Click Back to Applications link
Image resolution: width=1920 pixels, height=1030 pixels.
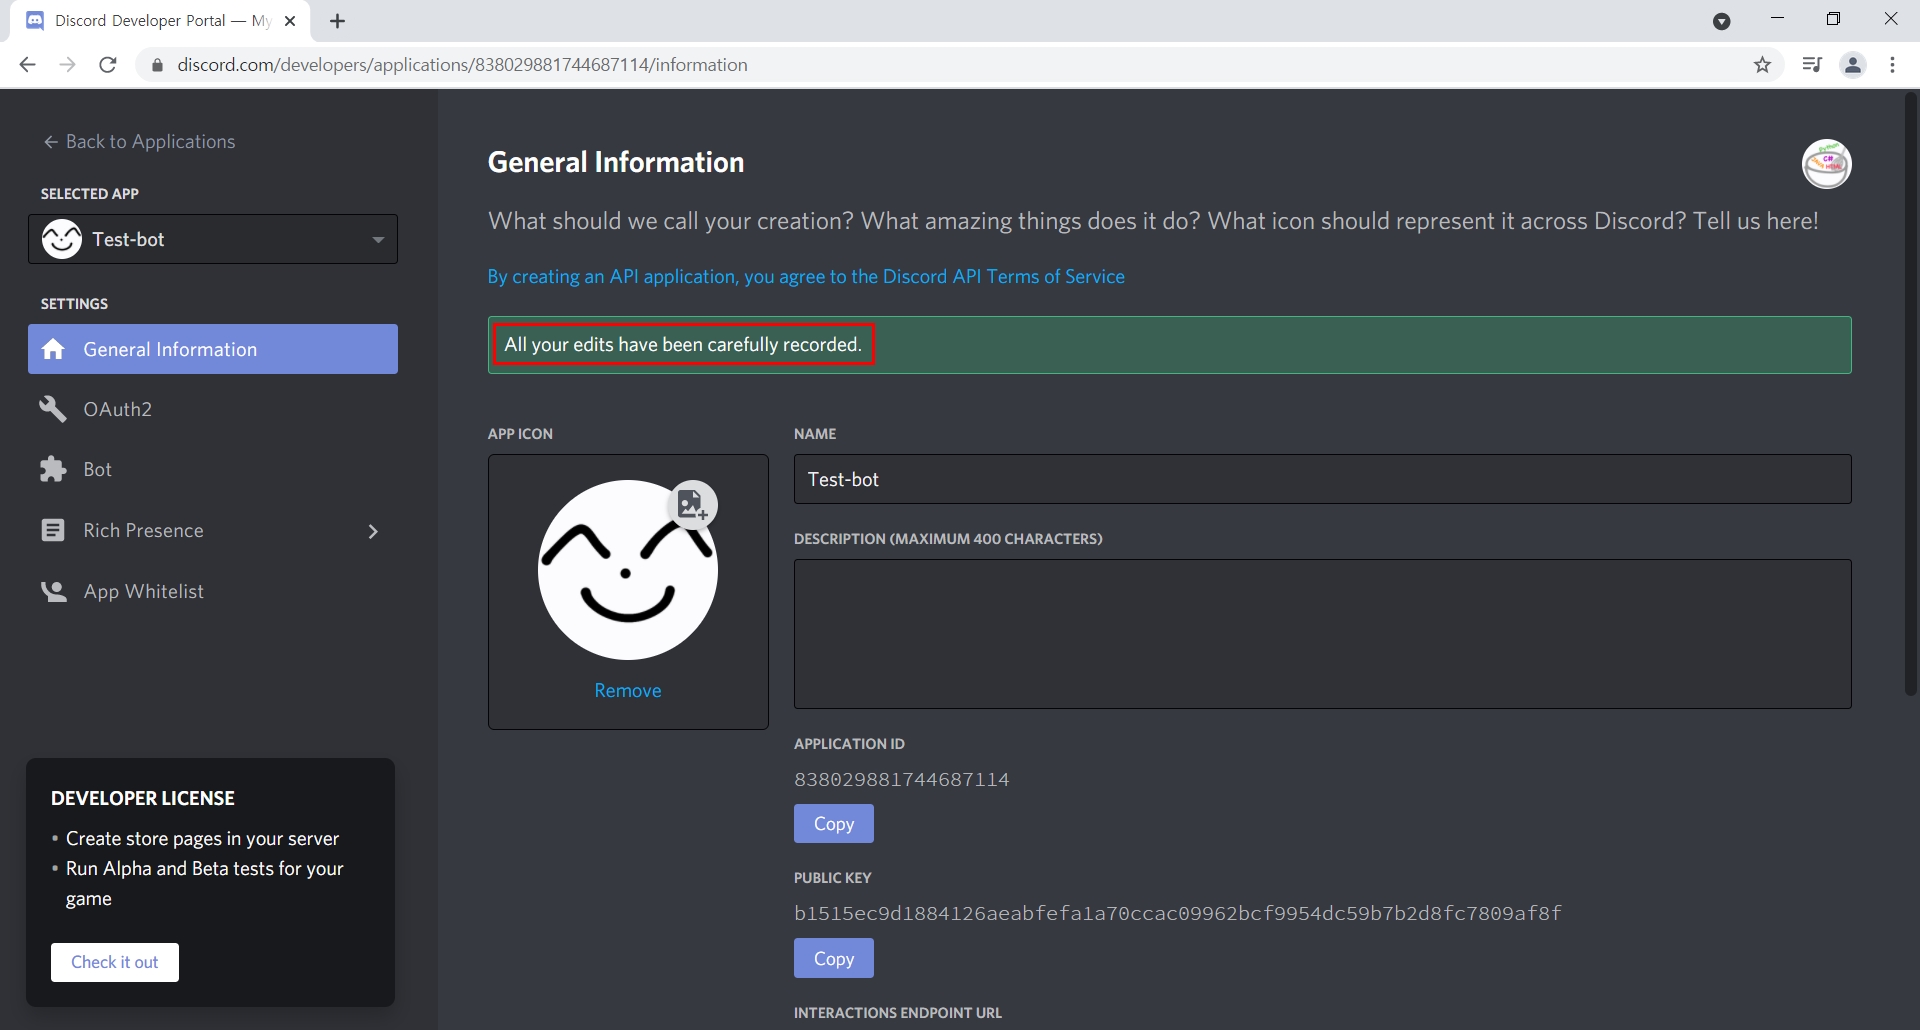[x=139, y=142]
